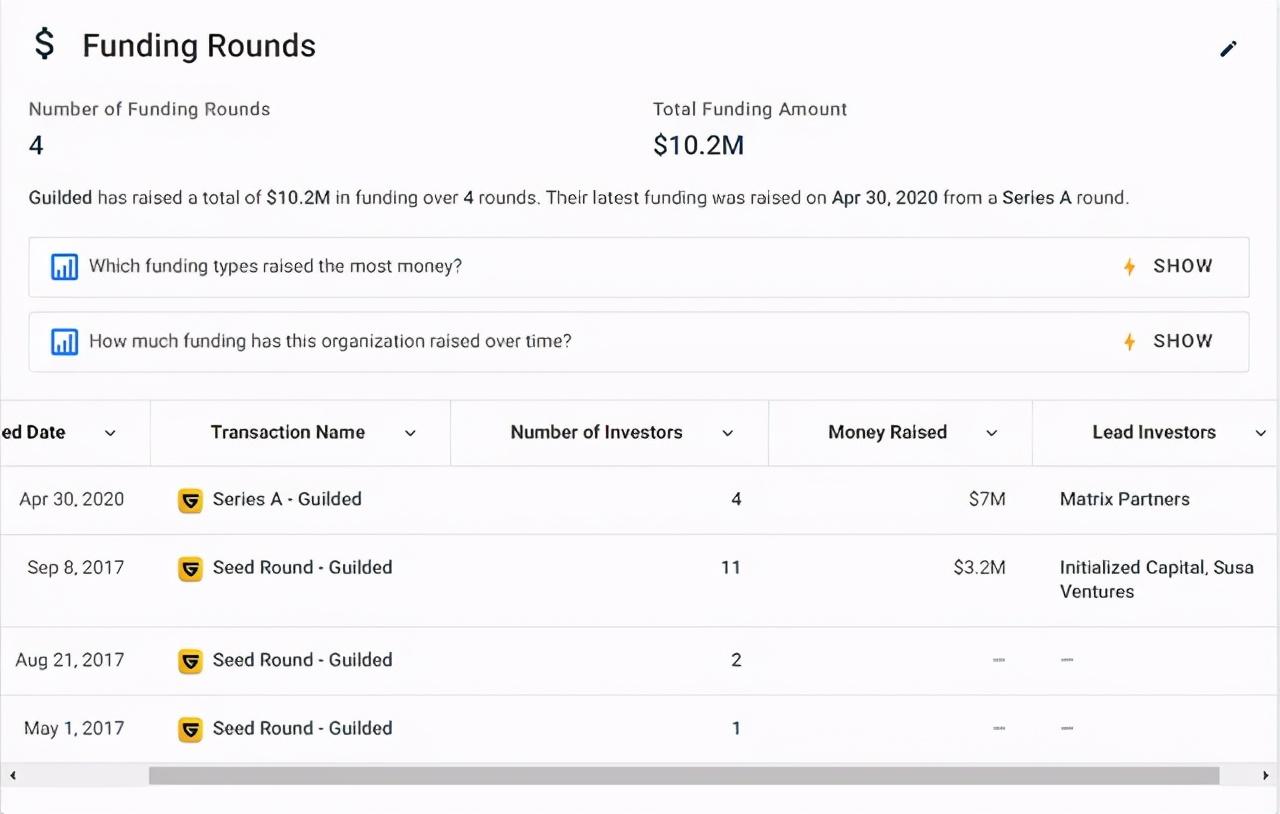Viewport: 1280px width, 814px height.
Task: Click Total Funding Amount value $10.2M
Action: pos(698,146)
